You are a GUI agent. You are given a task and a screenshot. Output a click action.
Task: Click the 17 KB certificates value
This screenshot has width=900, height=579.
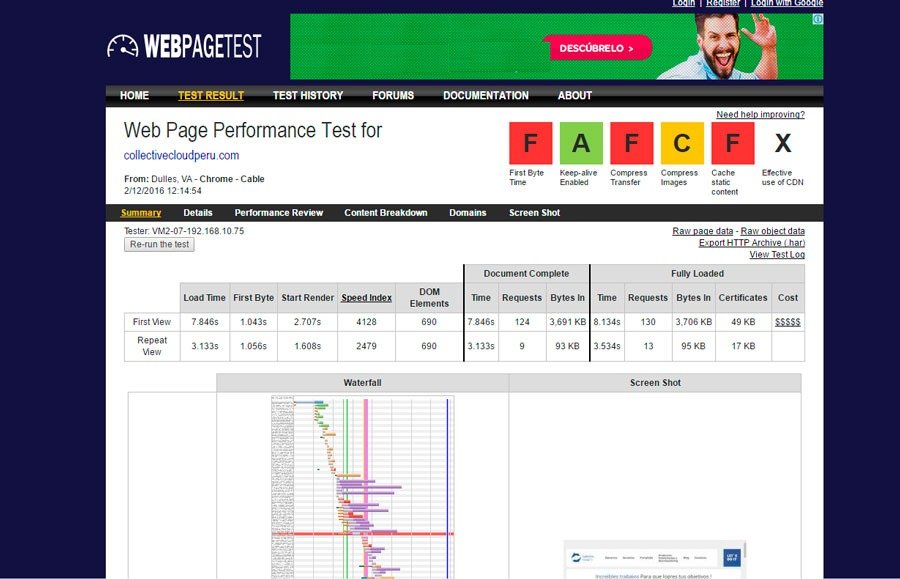743,346
